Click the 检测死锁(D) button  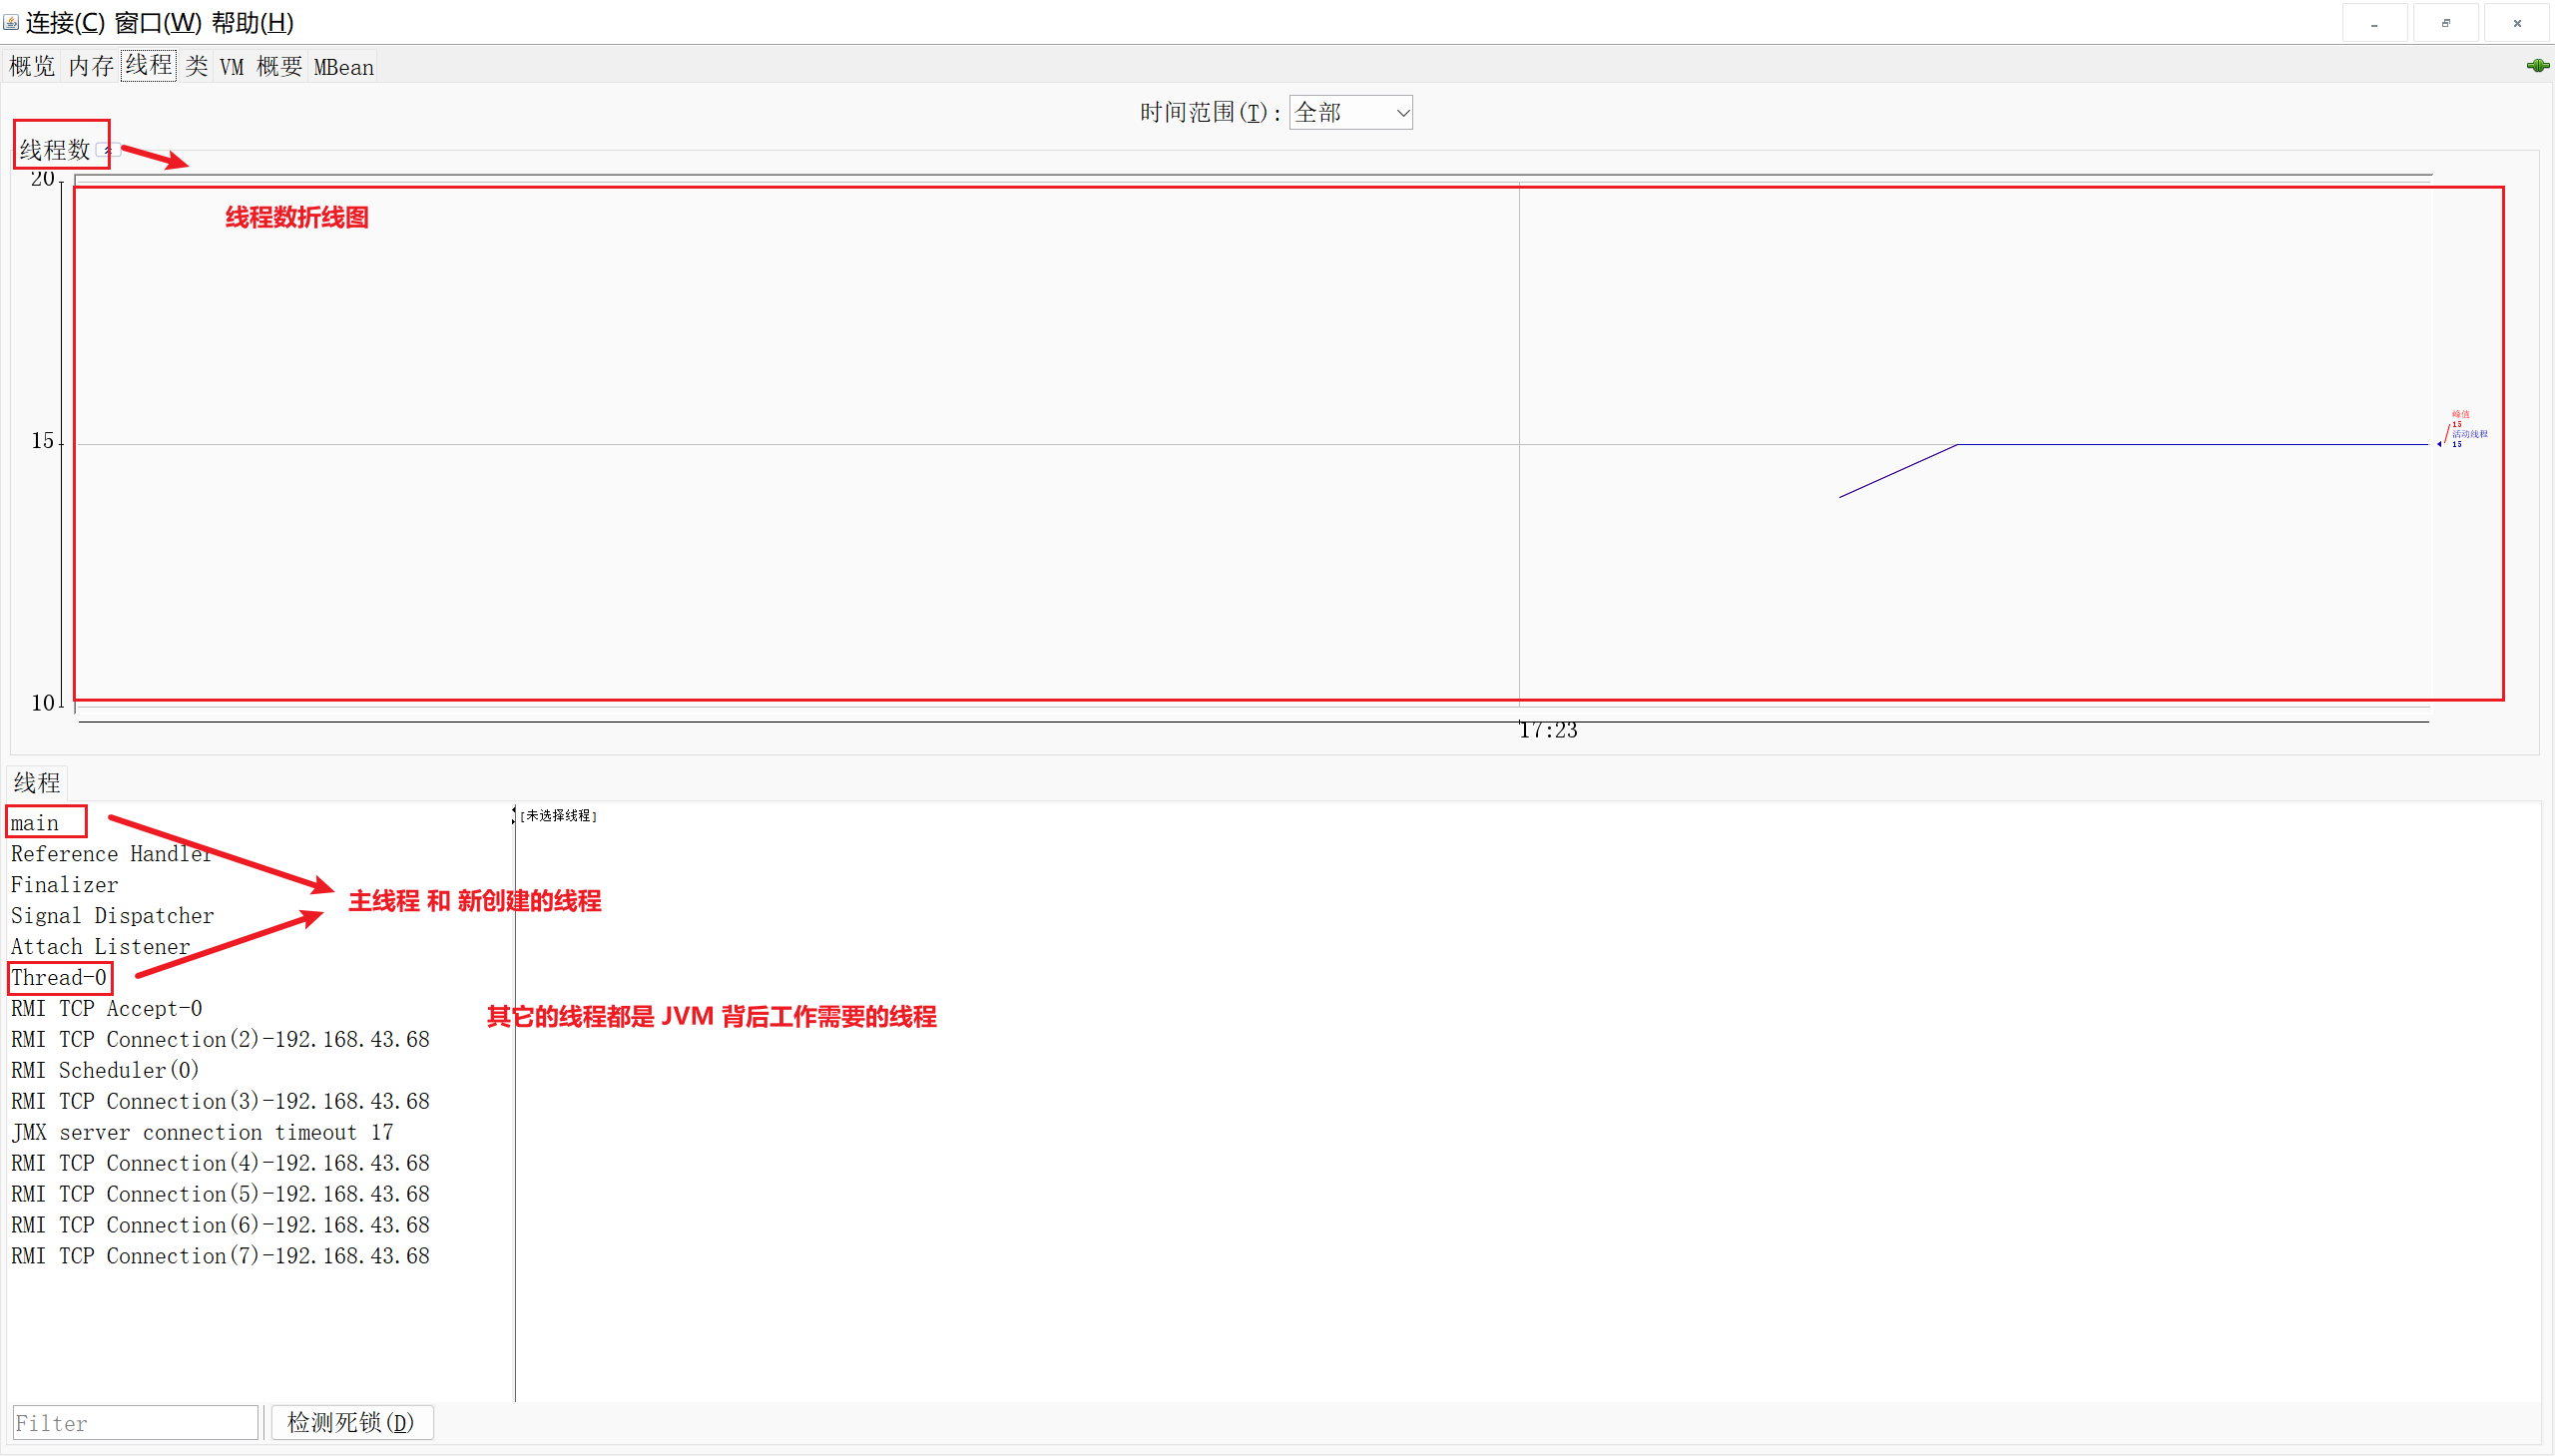click(x=351, y=1422)
